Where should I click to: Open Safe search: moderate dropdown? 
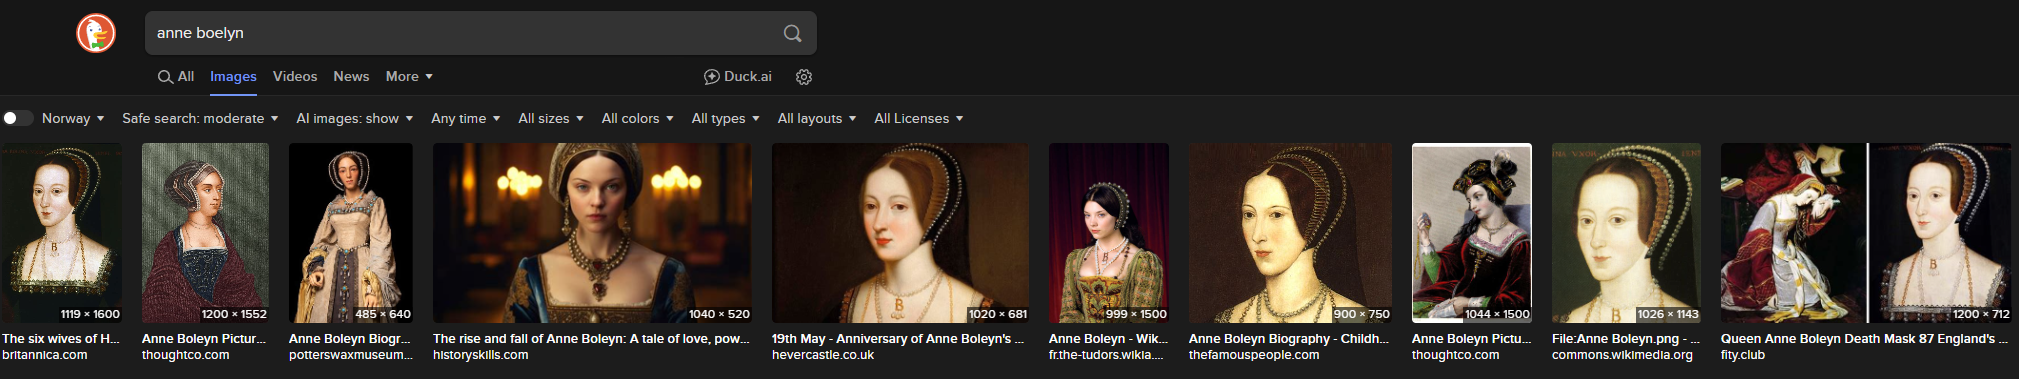[x=200, y=118]
